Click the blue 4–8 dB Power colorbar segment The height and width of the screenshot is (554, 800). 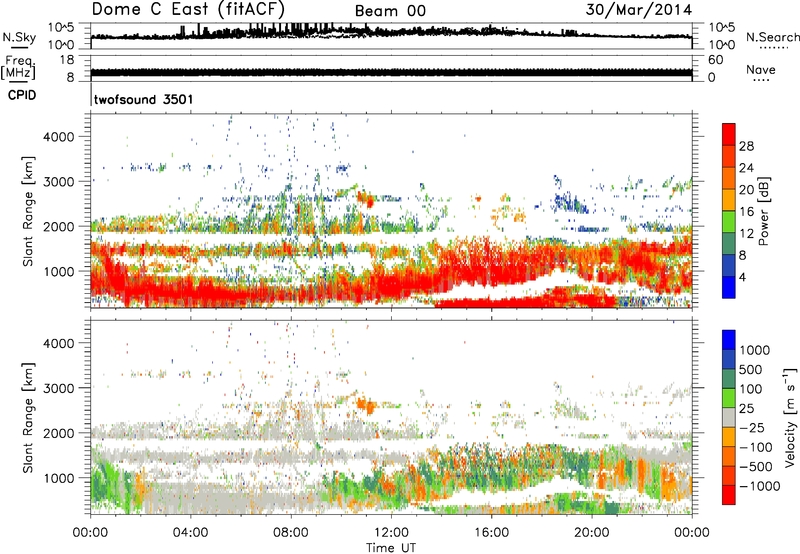(729, 266)
